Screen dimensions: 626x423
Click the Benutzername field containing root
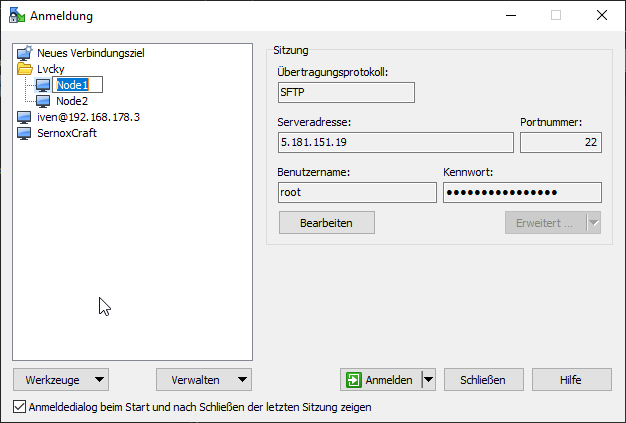click(x=357, y=193)
